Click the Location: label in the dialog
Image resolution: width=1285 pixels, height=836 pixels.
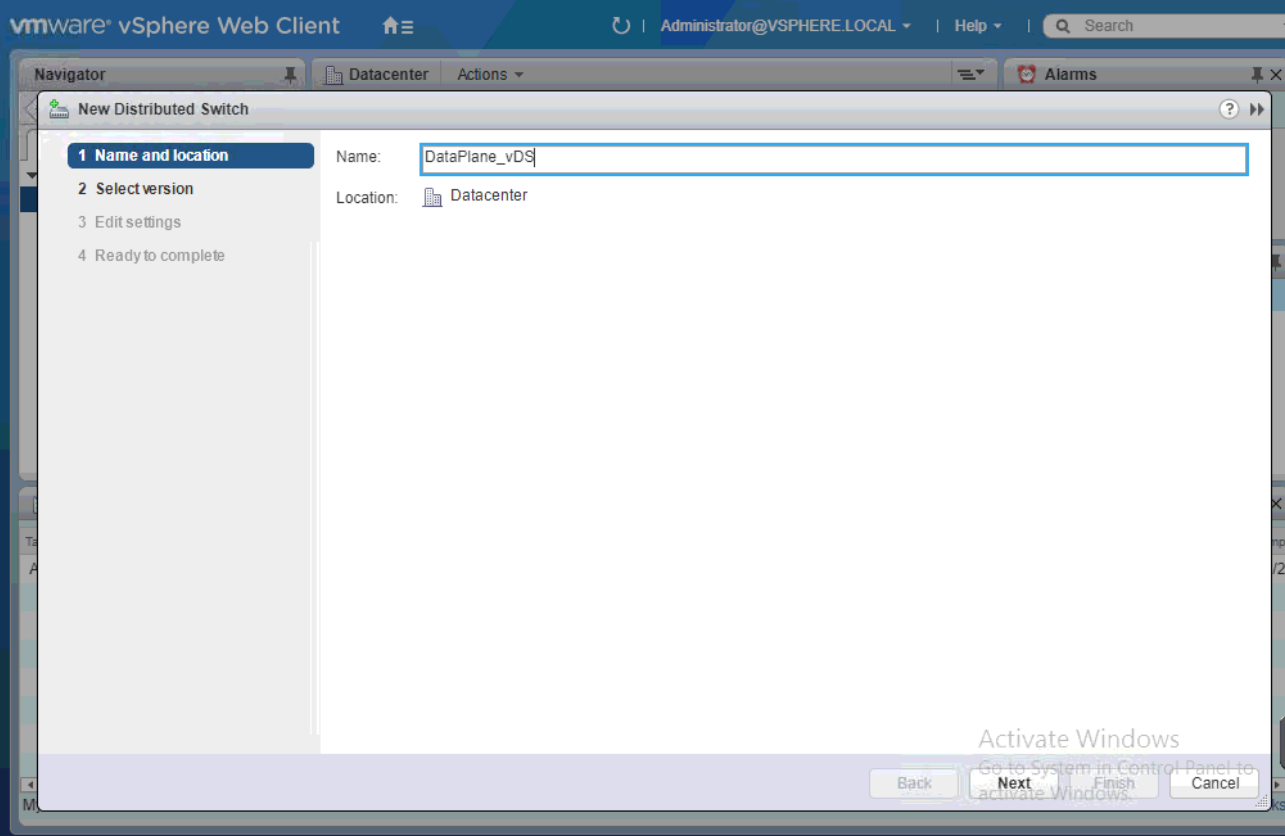(x=367, y=198)
